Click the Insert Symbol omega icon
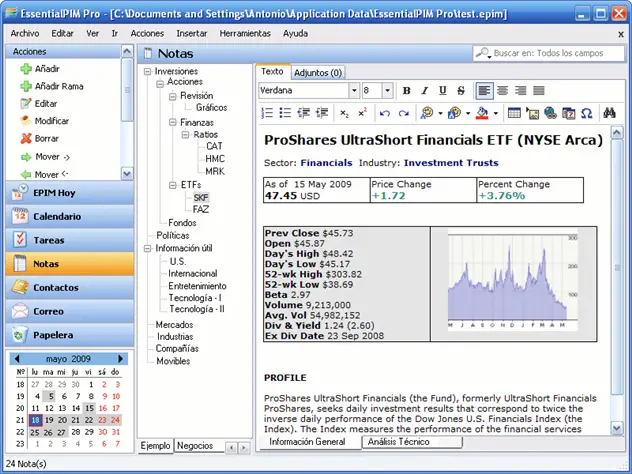The height and width of the screenshot is (474, 632). coord(587,113)
